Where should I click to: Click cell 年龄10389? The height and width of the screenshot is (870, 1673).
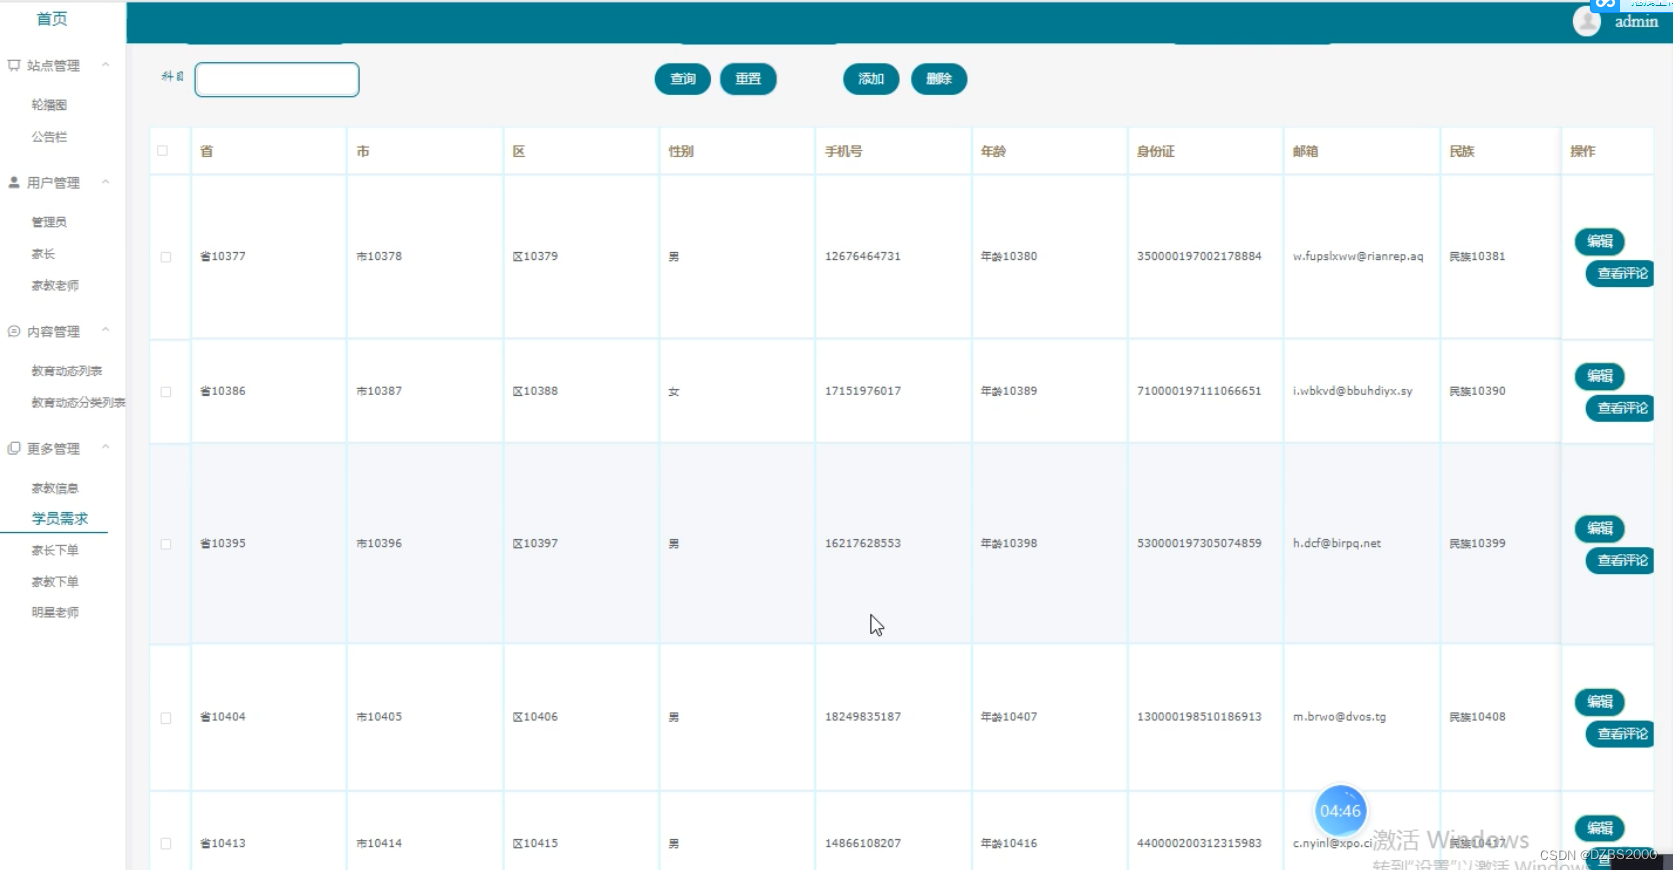coord(1009,392)
